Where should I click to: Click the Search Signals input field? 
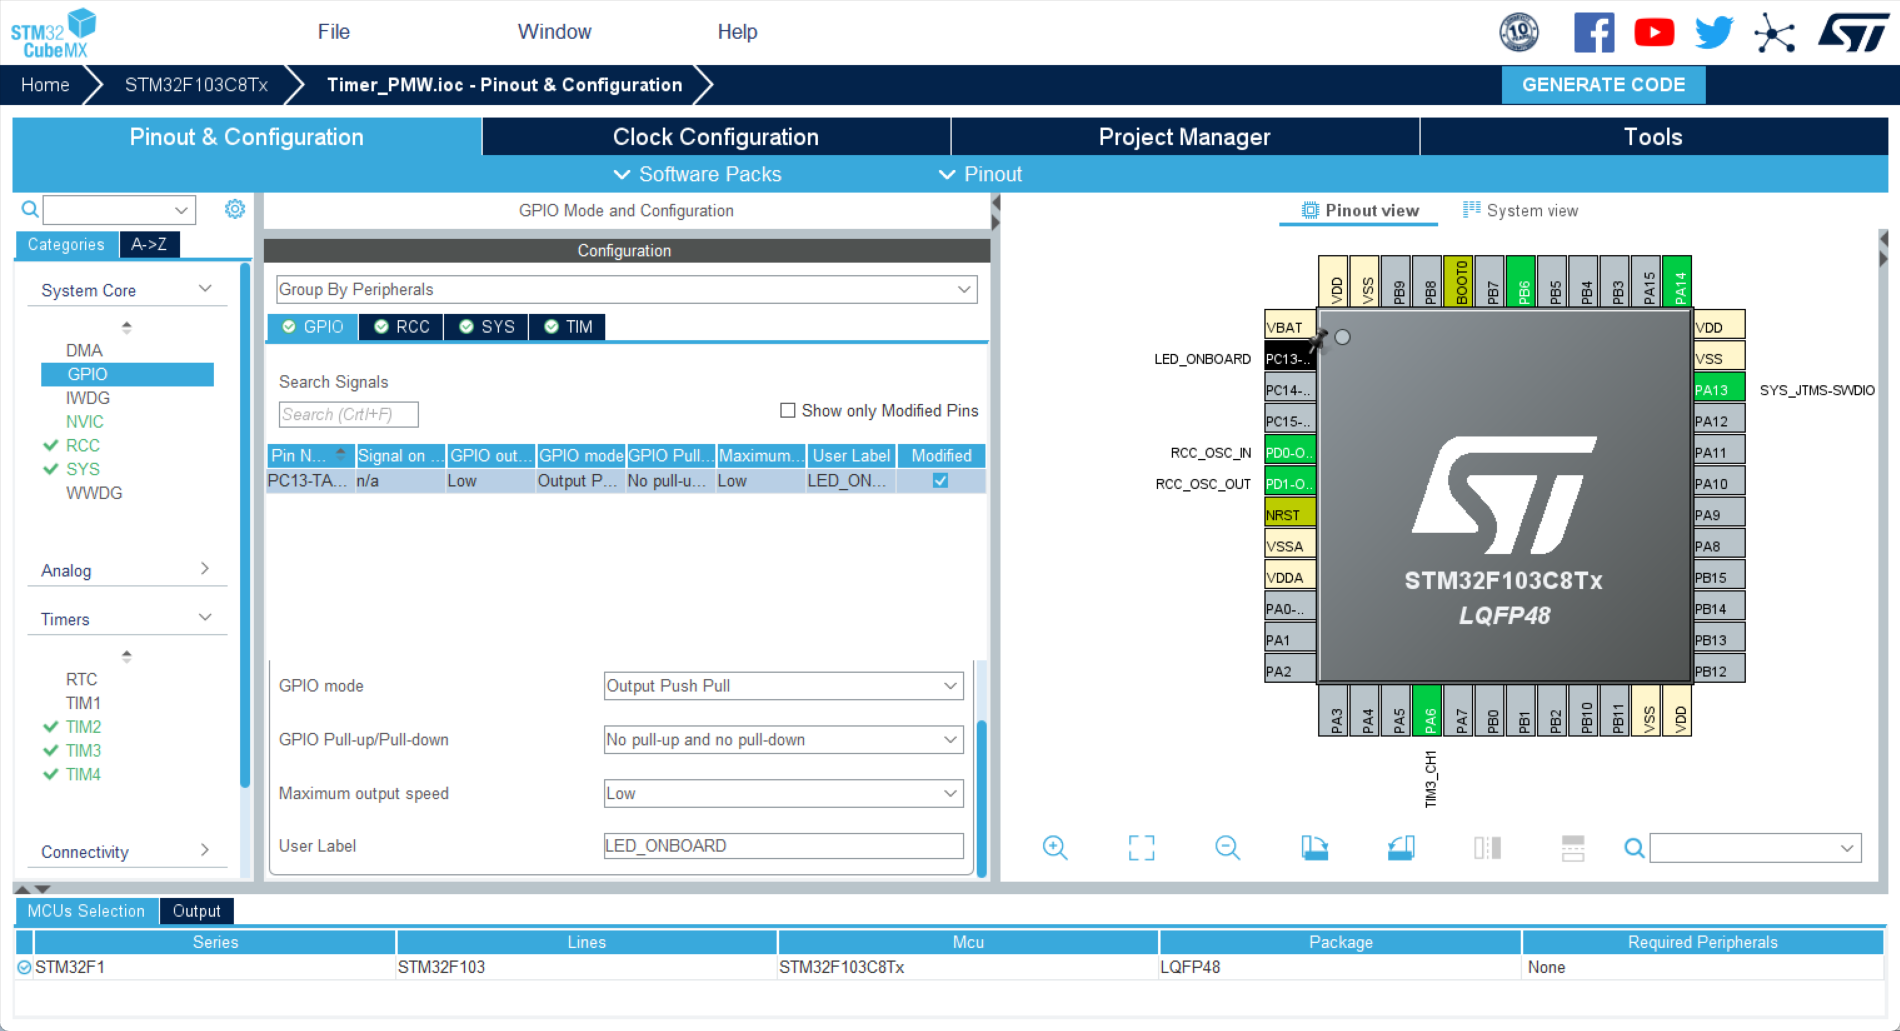348,414
